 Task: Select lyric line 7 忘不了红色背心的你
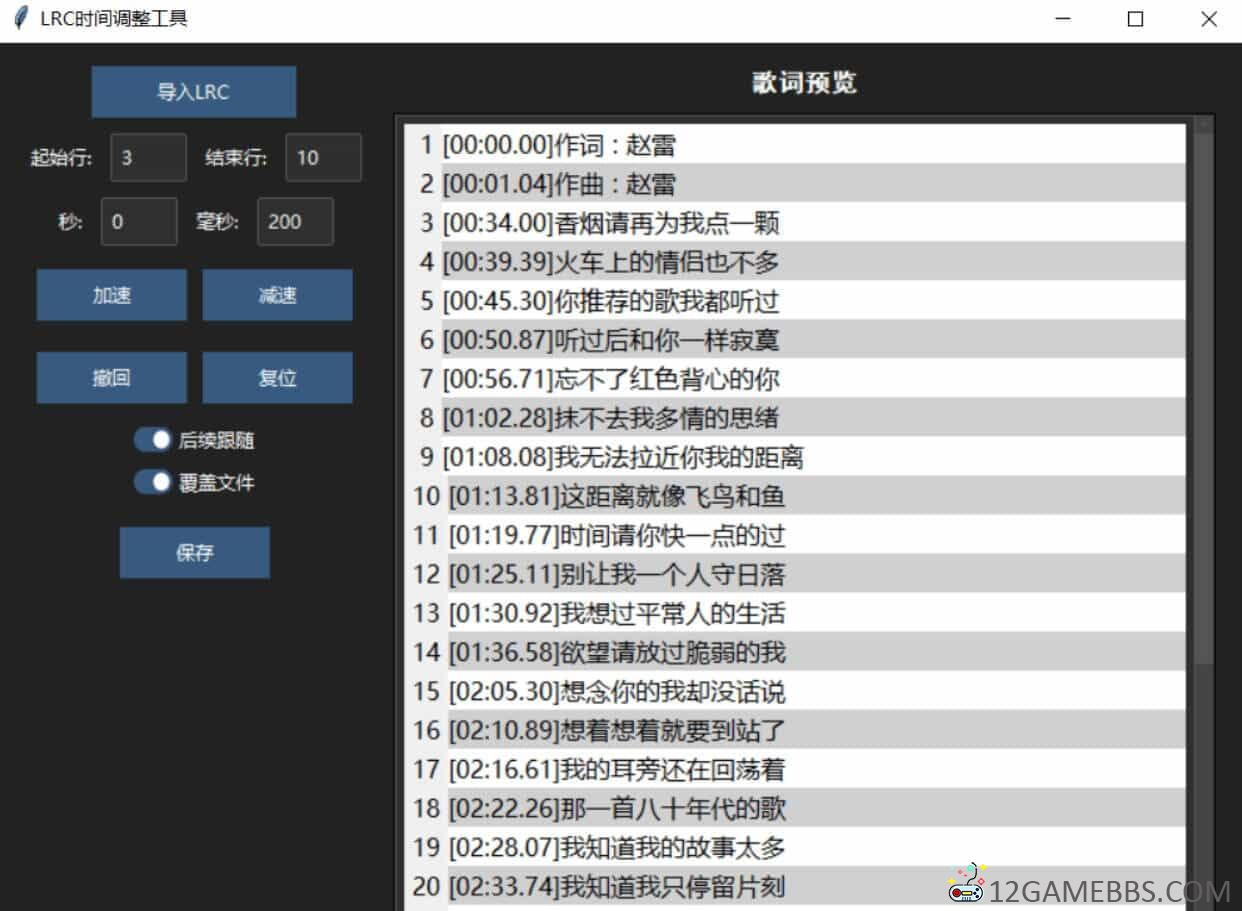pyautogui.click(x=610, y=379)
